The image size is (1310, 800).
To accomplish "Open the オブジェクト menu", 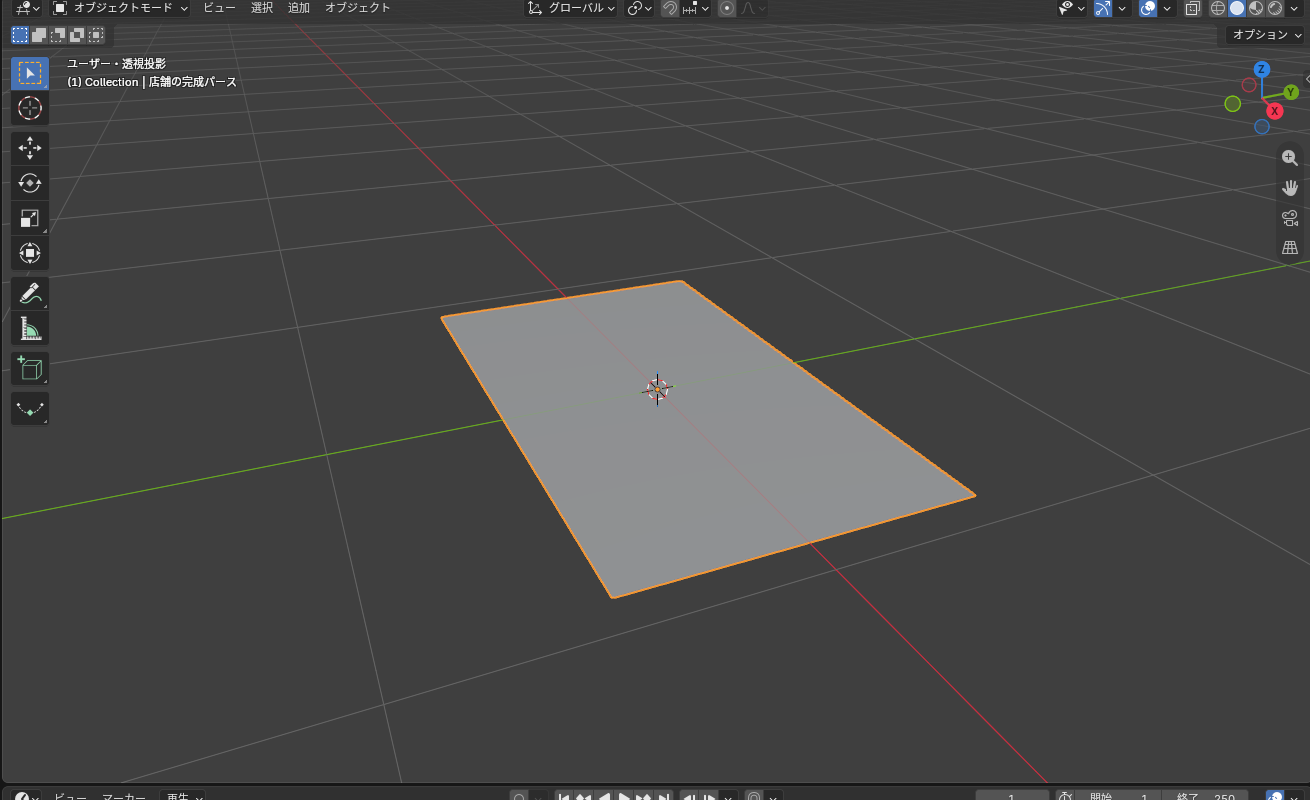I will click(358, 8).
